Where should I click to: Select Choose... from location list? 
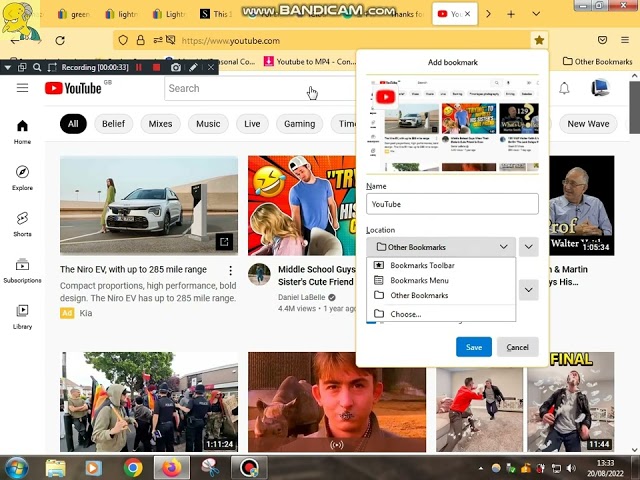(x=441, y=314)
